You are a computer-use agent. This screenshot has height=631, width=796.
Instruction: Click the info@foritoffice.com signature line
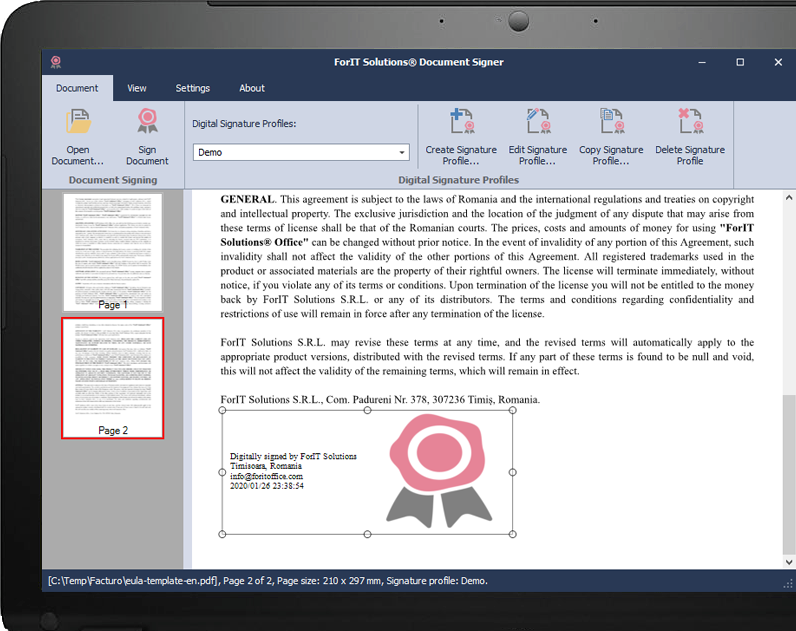(x=267, y=476)
